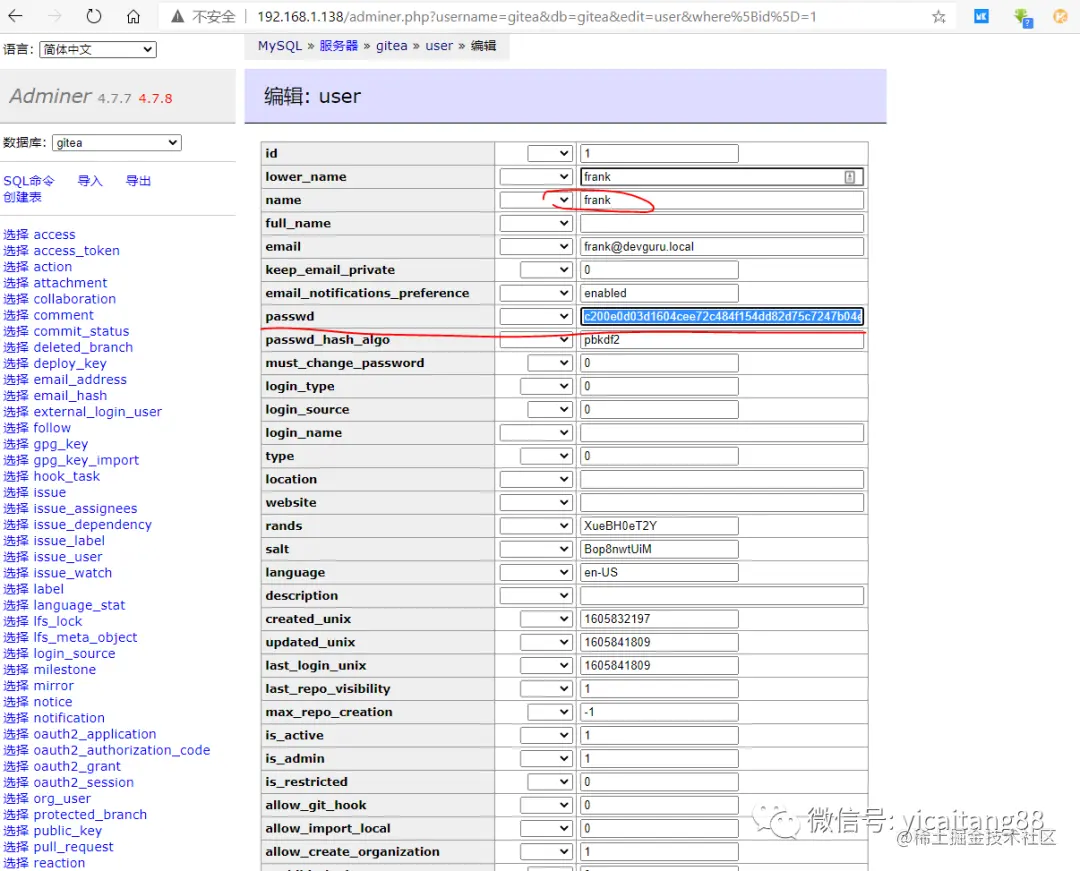Click the is_admin value field

(x=659, y=759)
